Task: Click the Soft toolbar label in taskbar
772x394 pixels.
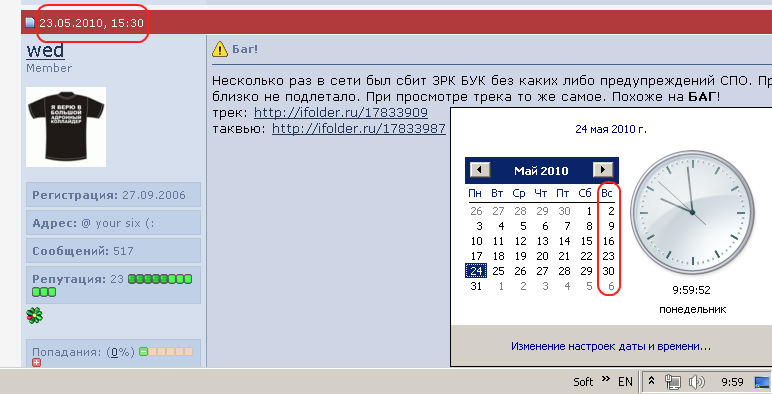Action: [x=583, y=382]
